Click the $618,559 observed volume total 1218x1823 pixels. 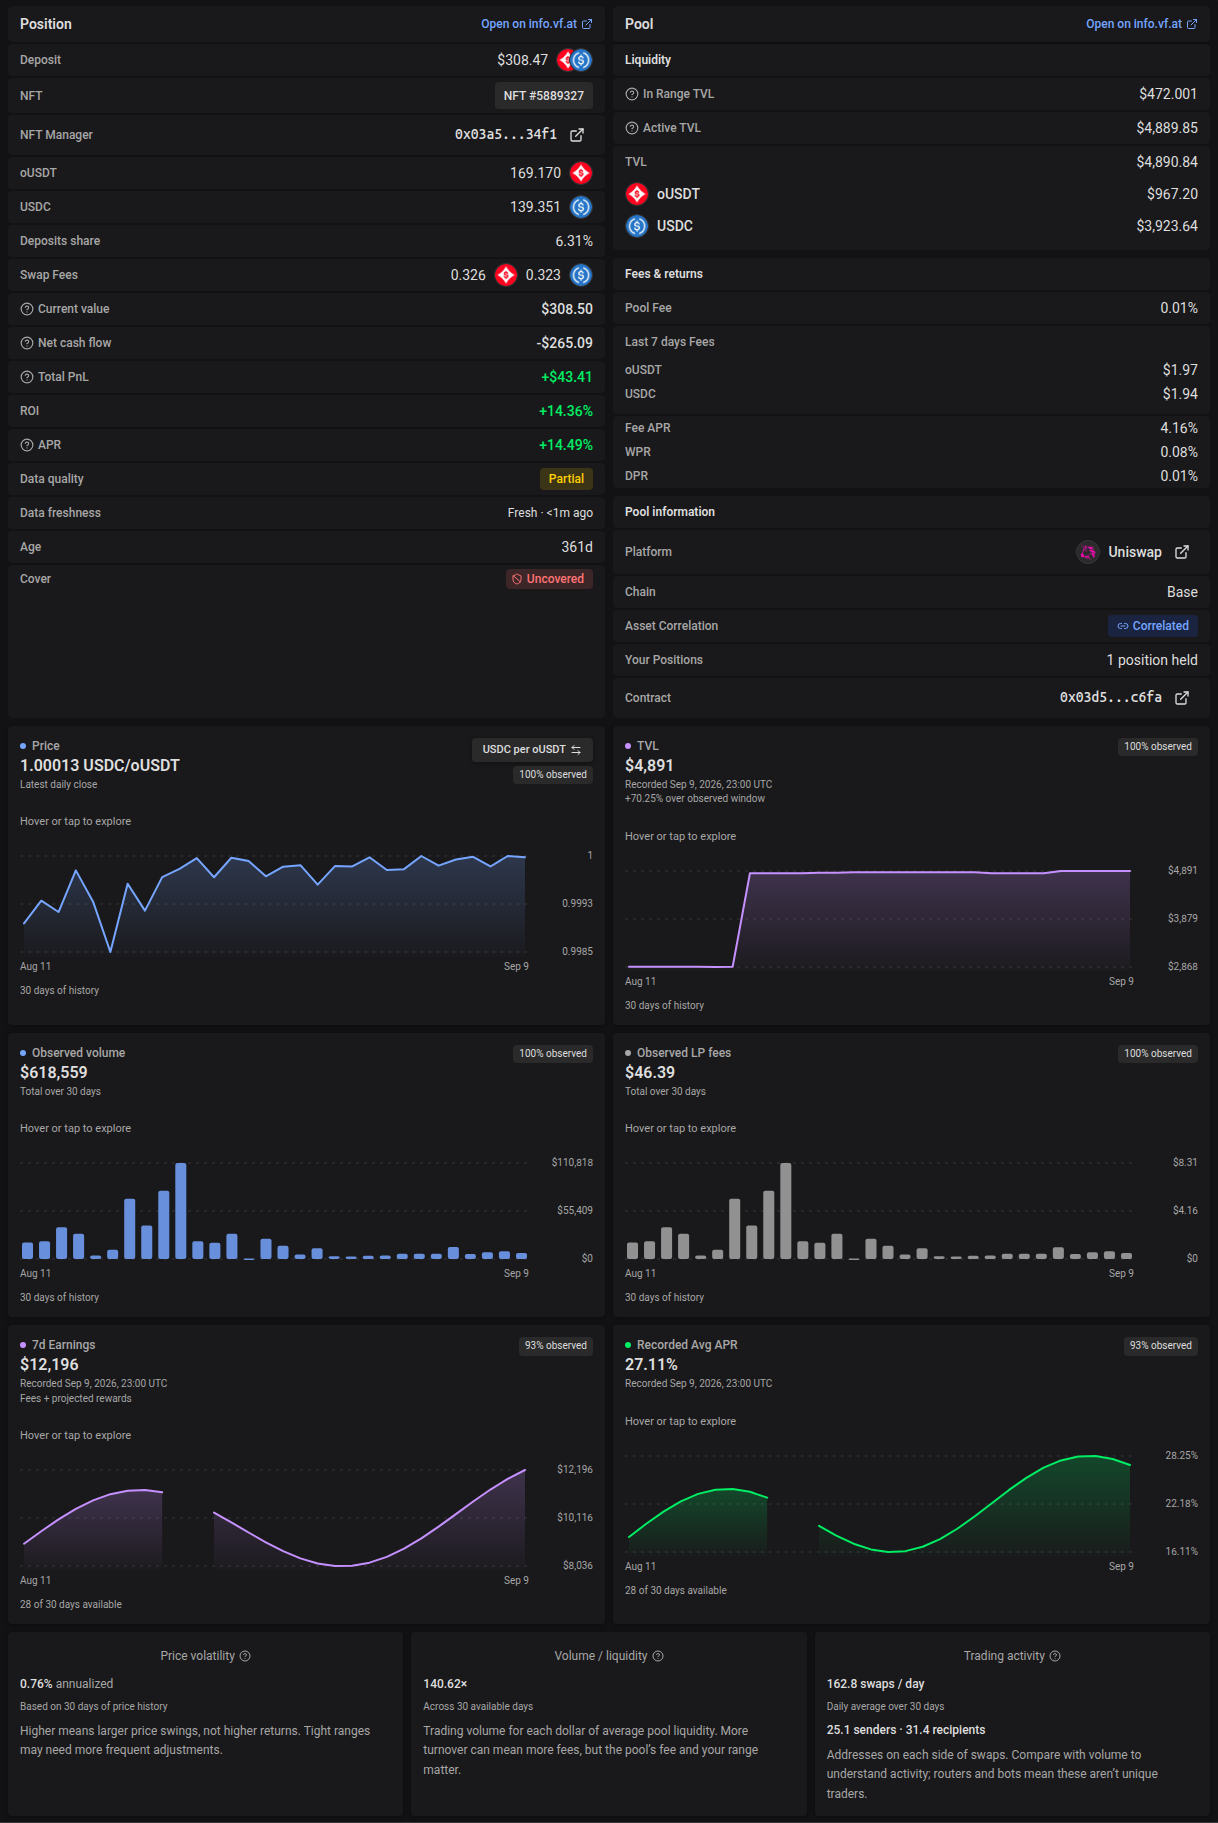tap(54, 1072)
